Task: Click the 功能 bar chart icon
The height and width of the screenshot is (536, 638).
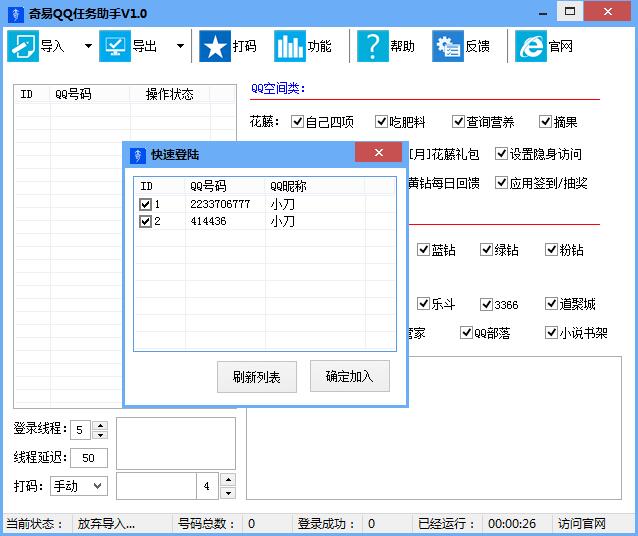Action: tap(290, 46)
